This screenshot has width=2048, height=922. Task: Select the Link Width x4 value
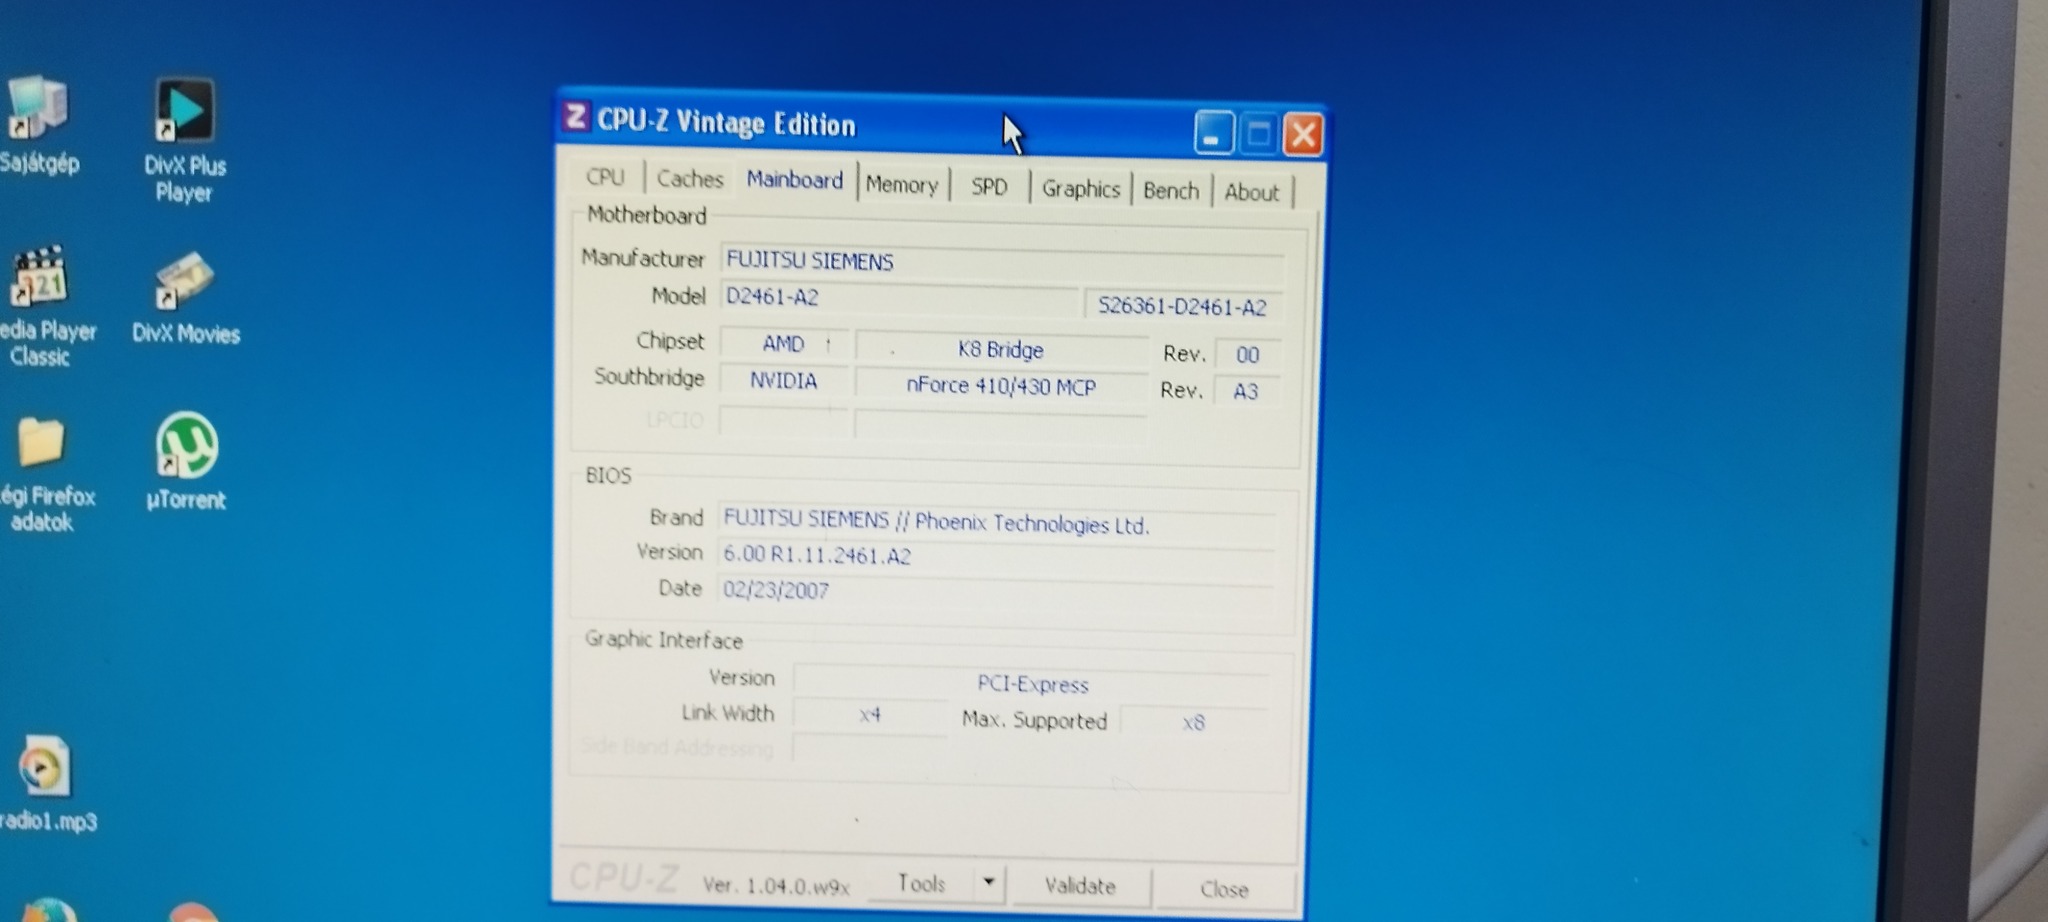pos(870,715)
